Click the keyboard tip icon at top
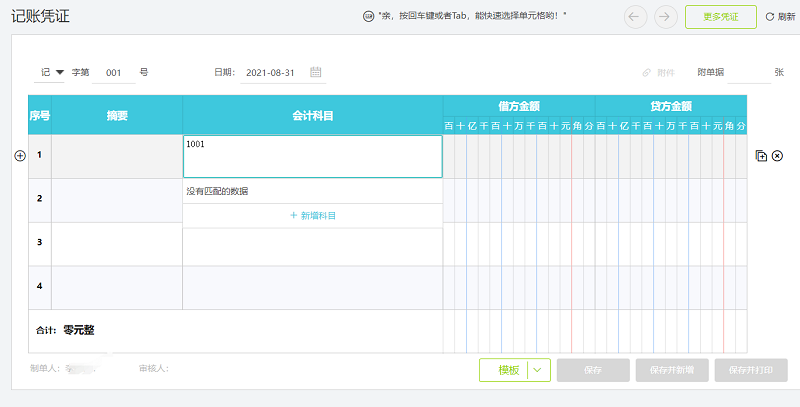 click(x=368, y=16)
